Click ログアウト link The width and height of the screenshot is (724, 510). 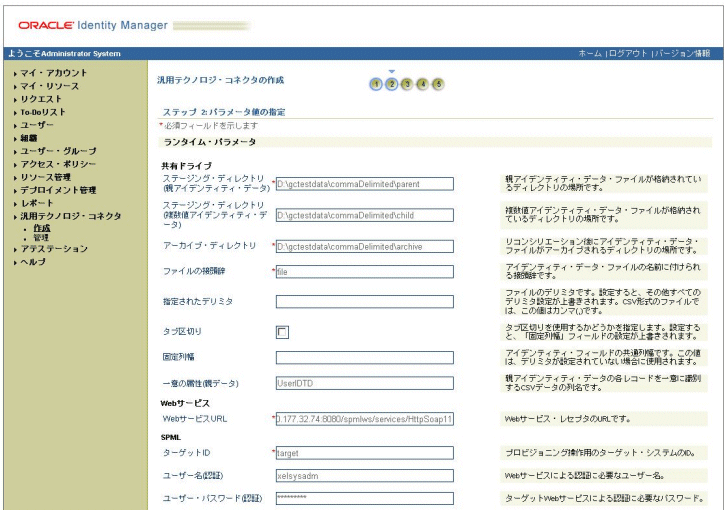(628, 54)
